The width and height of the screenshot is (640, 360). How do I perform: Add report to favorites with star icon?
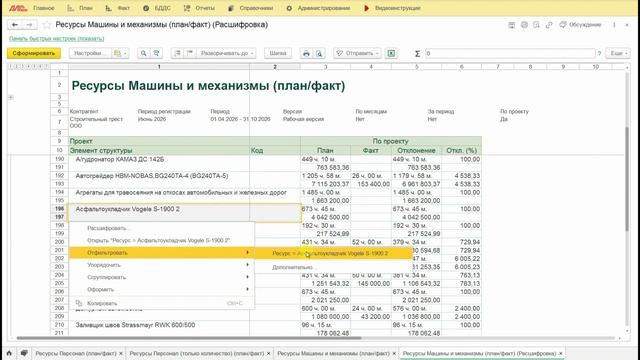[x=47, y=25]
